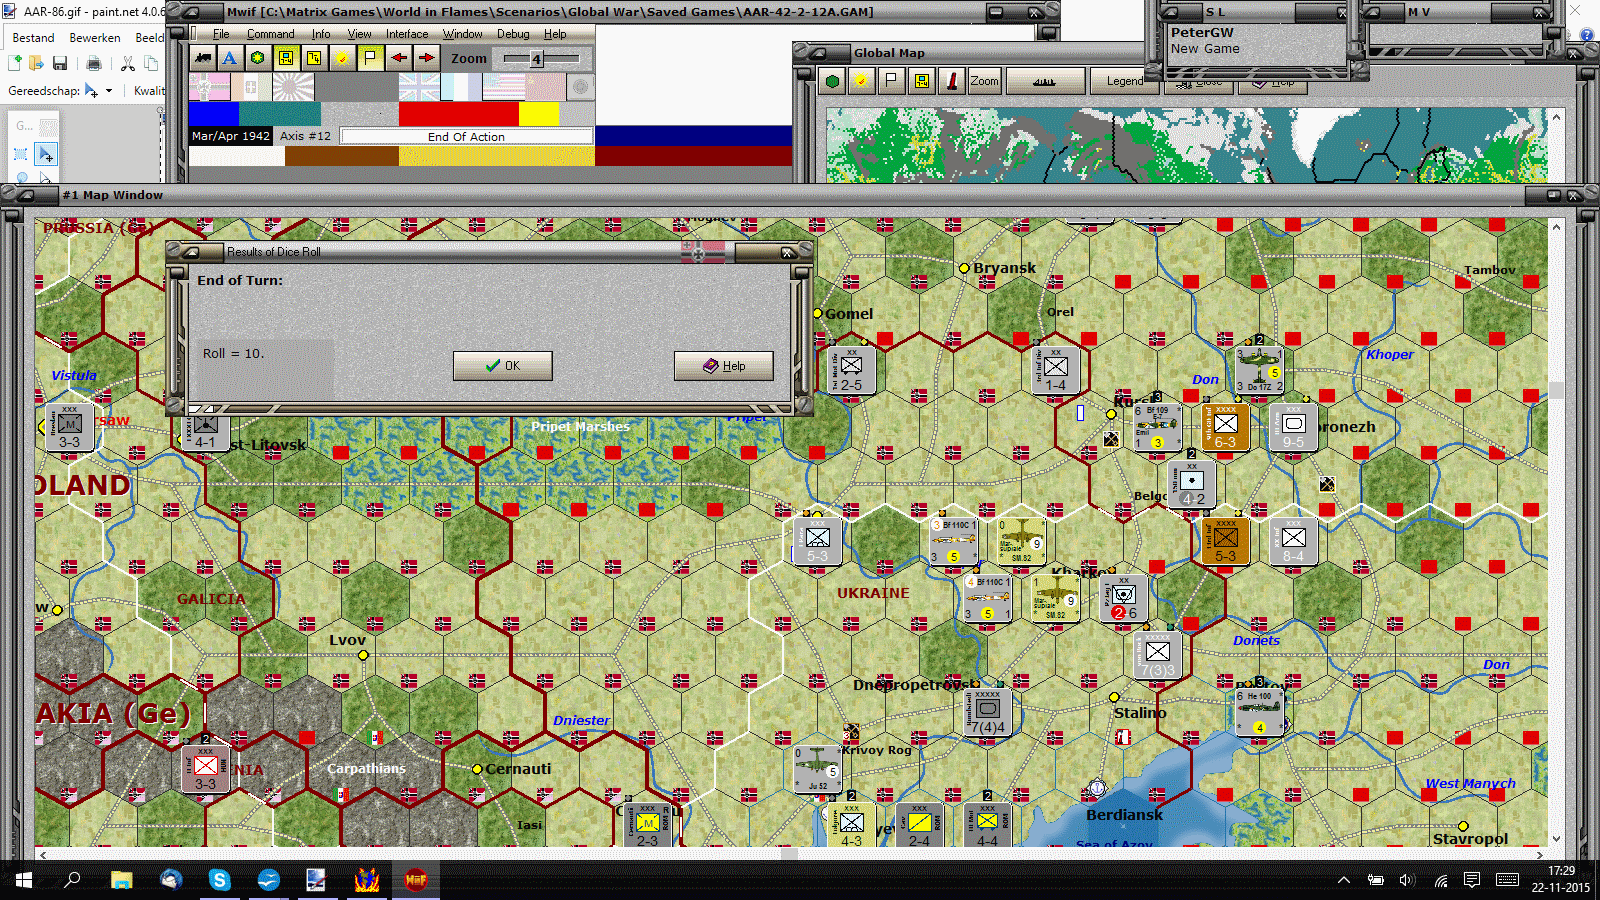
Task: Open File Explorer from the taskbar
Action: click(x=122, y=880)
